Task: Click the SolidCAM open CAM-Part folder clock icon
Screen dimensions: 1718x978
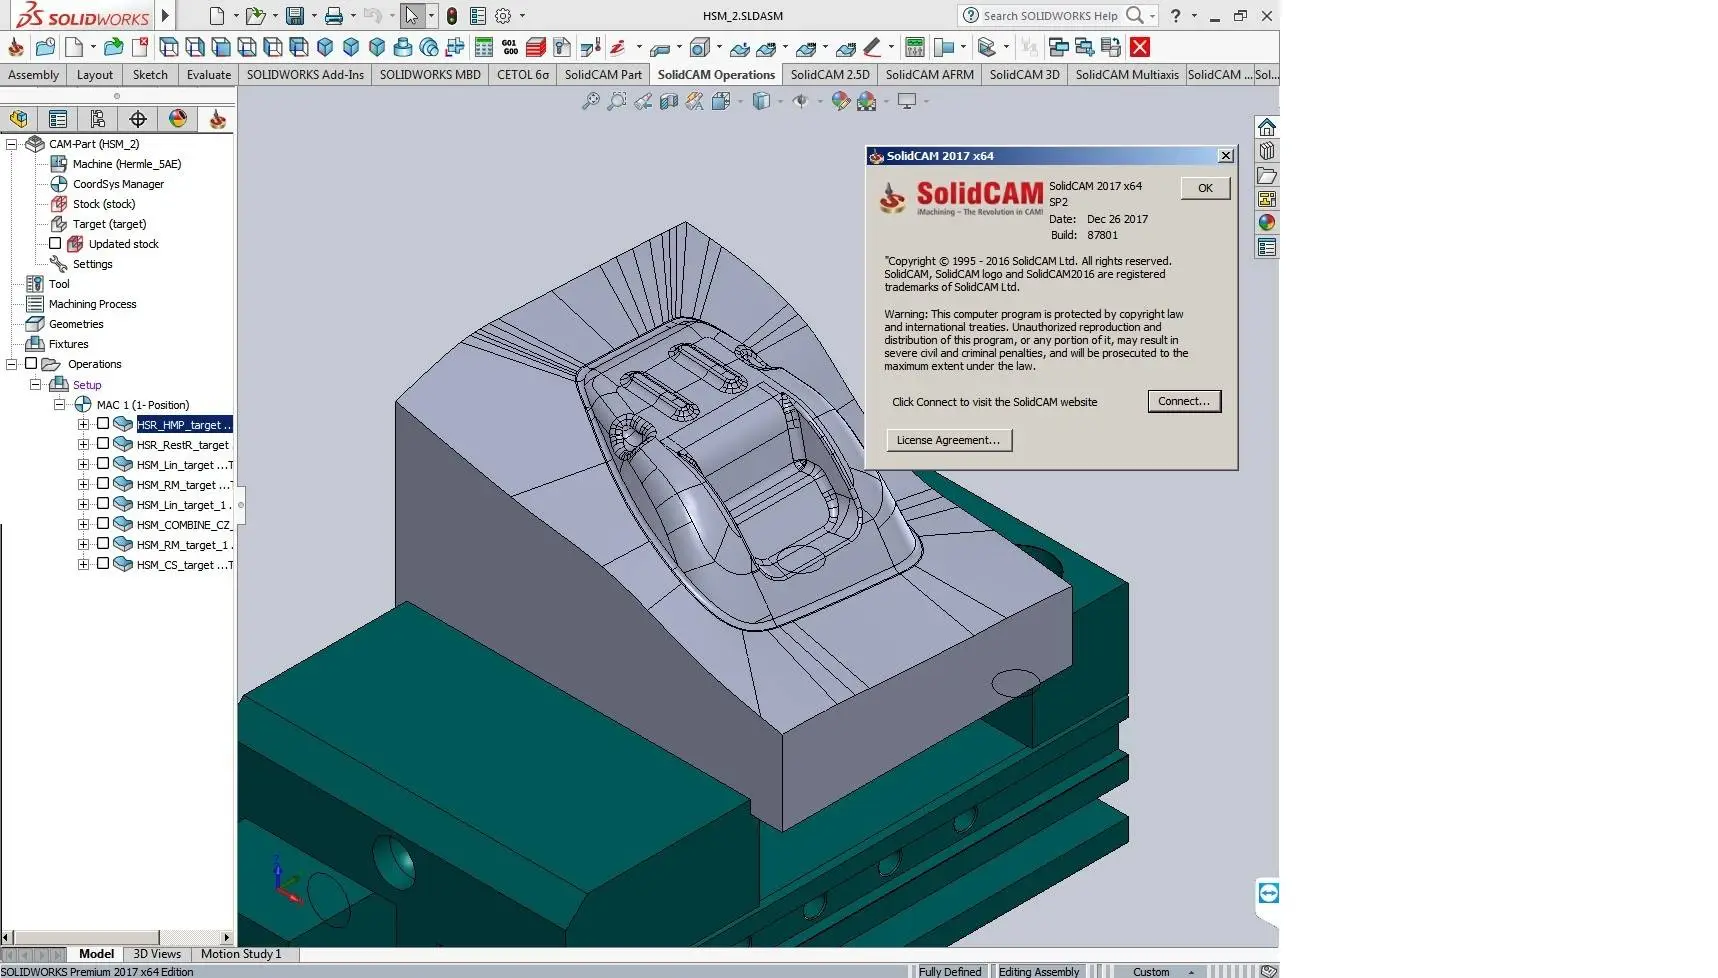Action: [45, 47]
